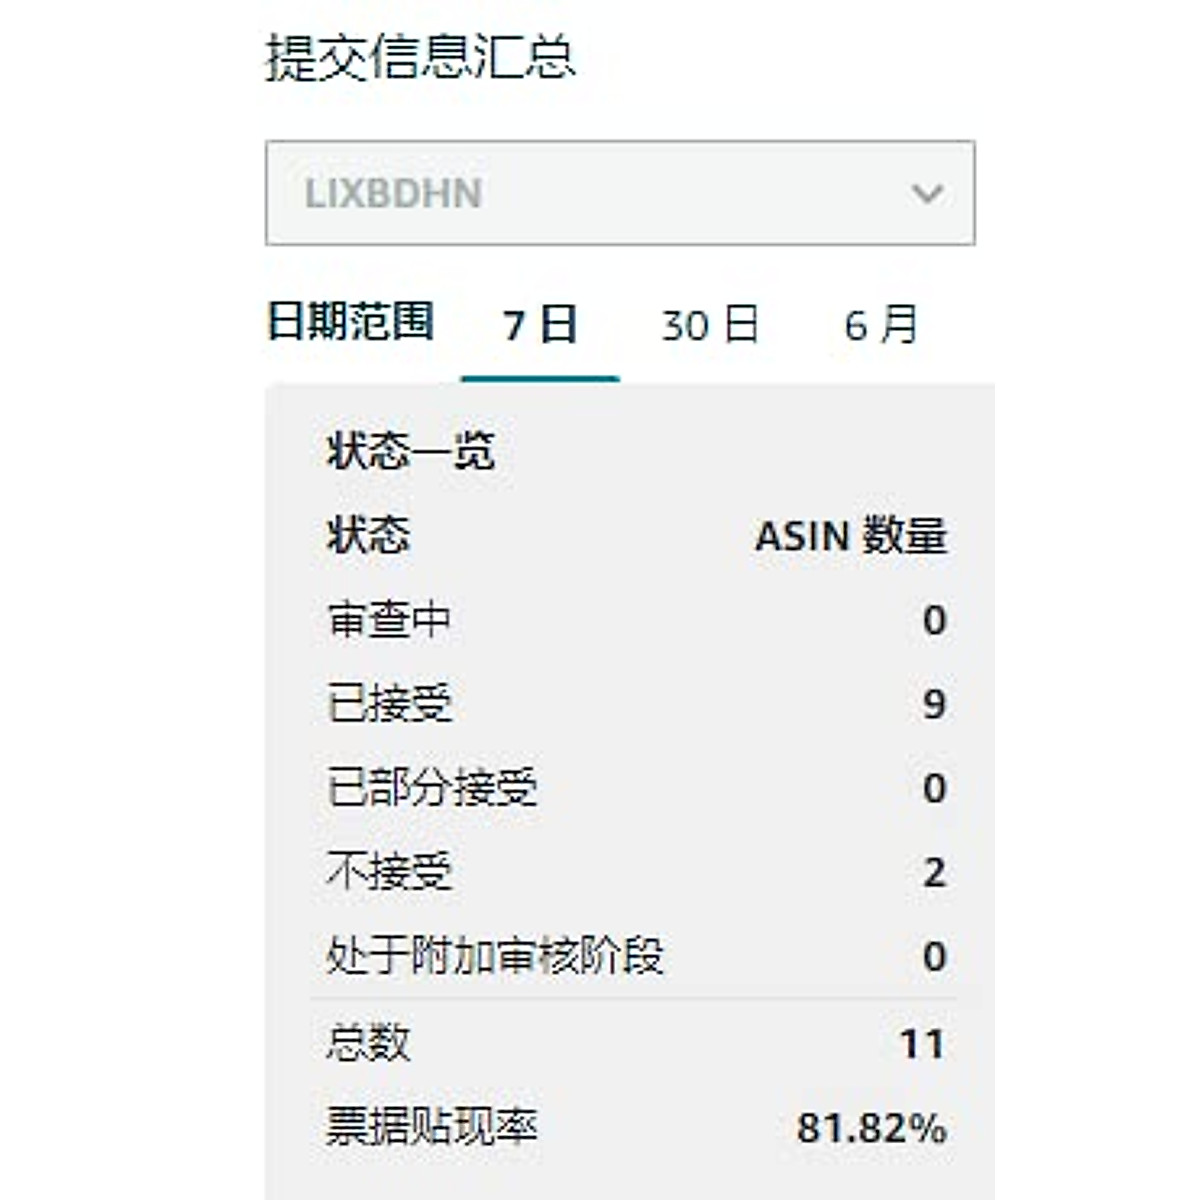Click the dropdown chevron arrow icon
This screenshot has height=1200, width=1200.
click(x=928, y=193)
